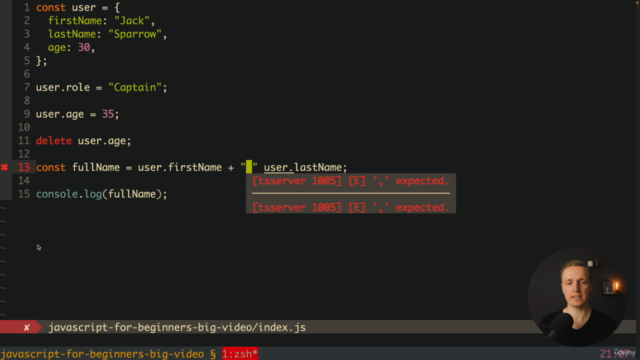The height and width of the screenshot is (360, 640).
Task: Select the 1:zsh tmux window tab
Action: pos(240,354)
